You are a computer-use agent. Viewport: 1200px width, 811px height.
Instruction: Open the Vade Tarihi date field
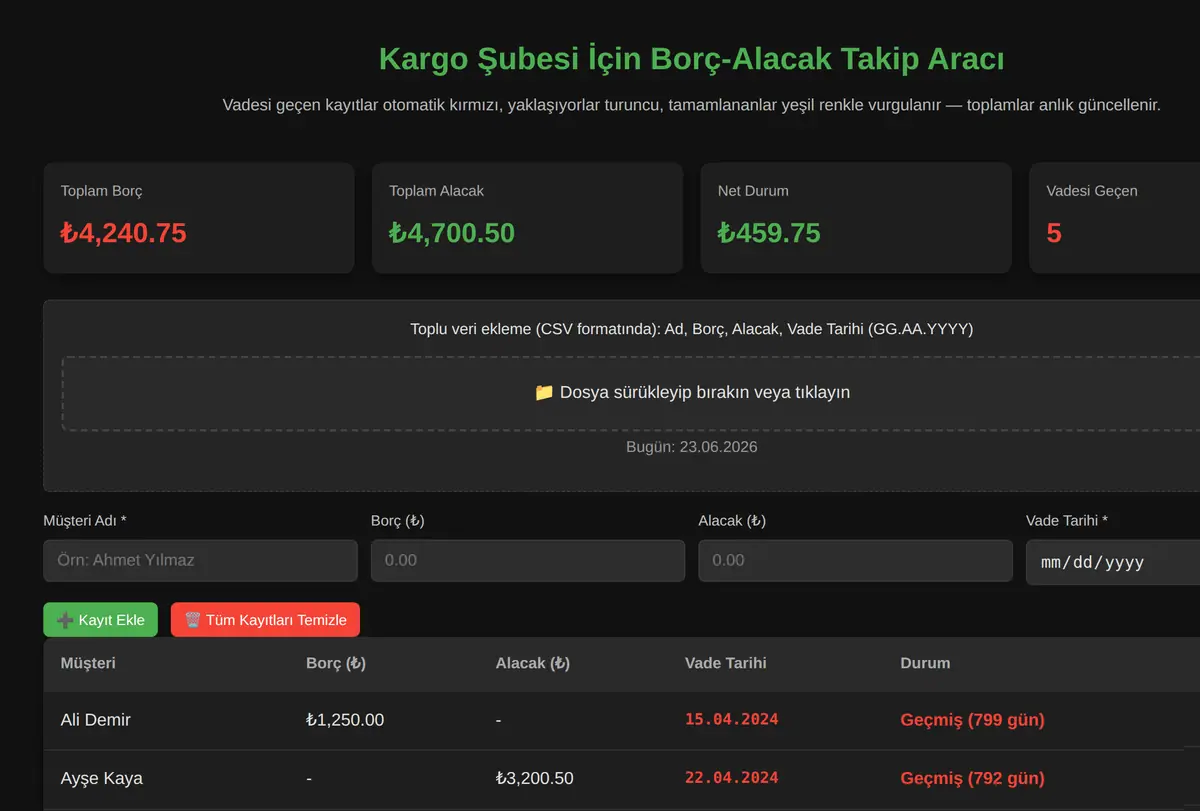point(1113,562)
